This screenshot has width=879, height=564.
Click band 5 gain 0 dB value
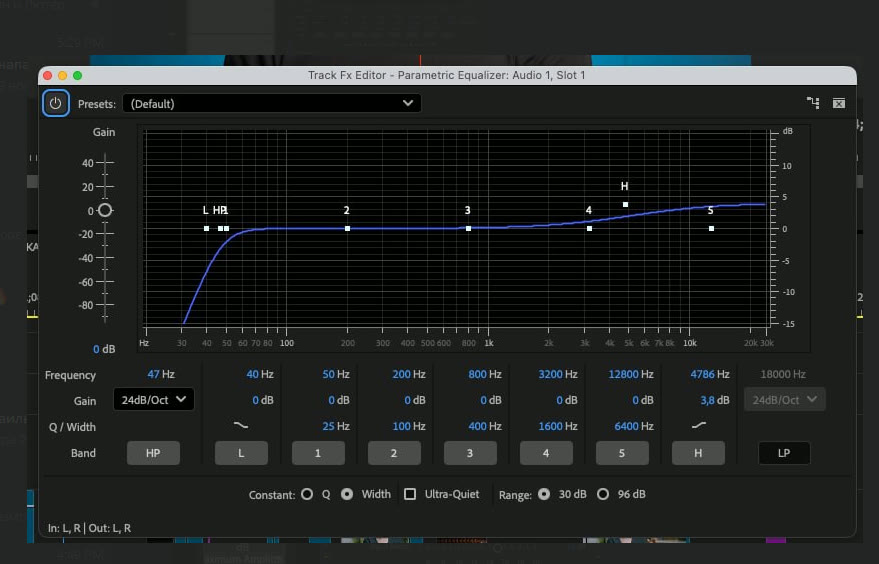(x=642, y=400)
